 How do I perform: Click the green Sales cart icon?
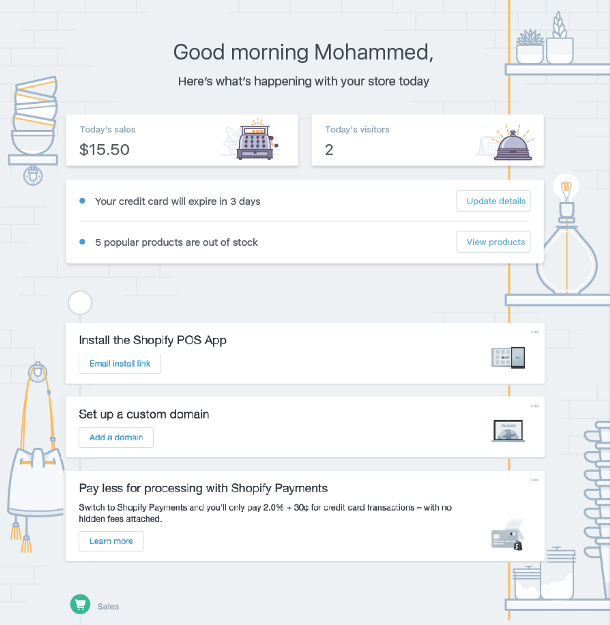80,605
